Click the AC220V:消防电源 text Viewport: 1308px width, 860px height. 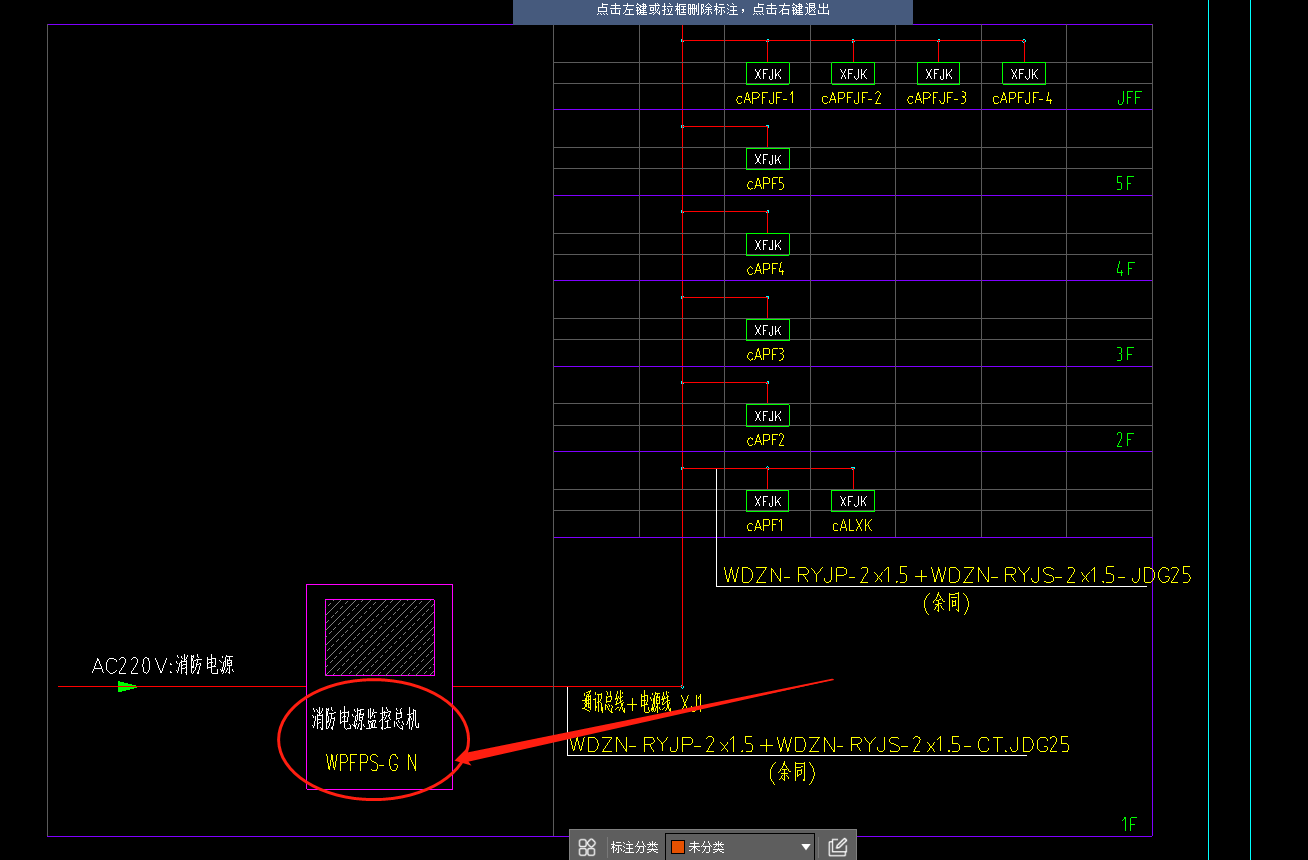tap(163, 665)
